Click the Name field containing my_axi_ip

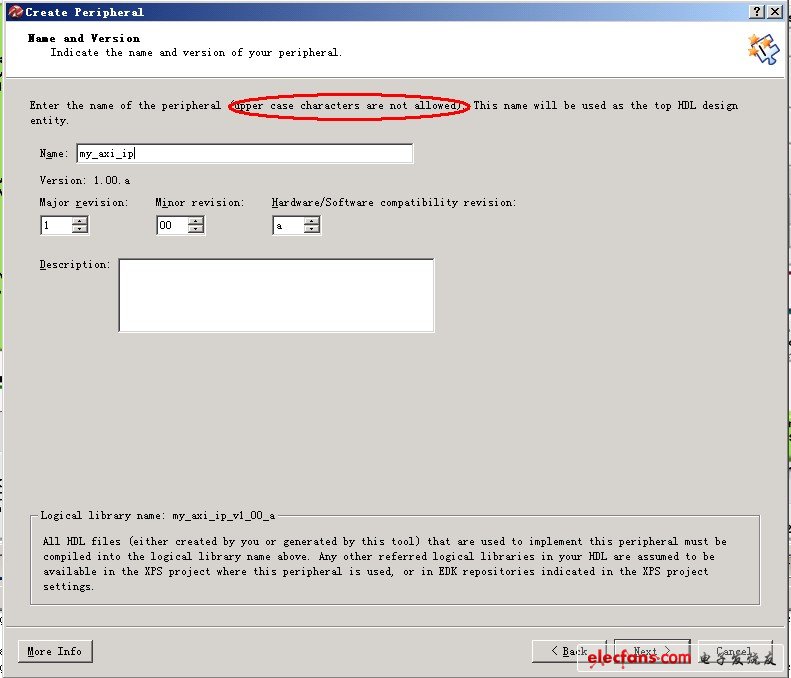pos(244,154)
